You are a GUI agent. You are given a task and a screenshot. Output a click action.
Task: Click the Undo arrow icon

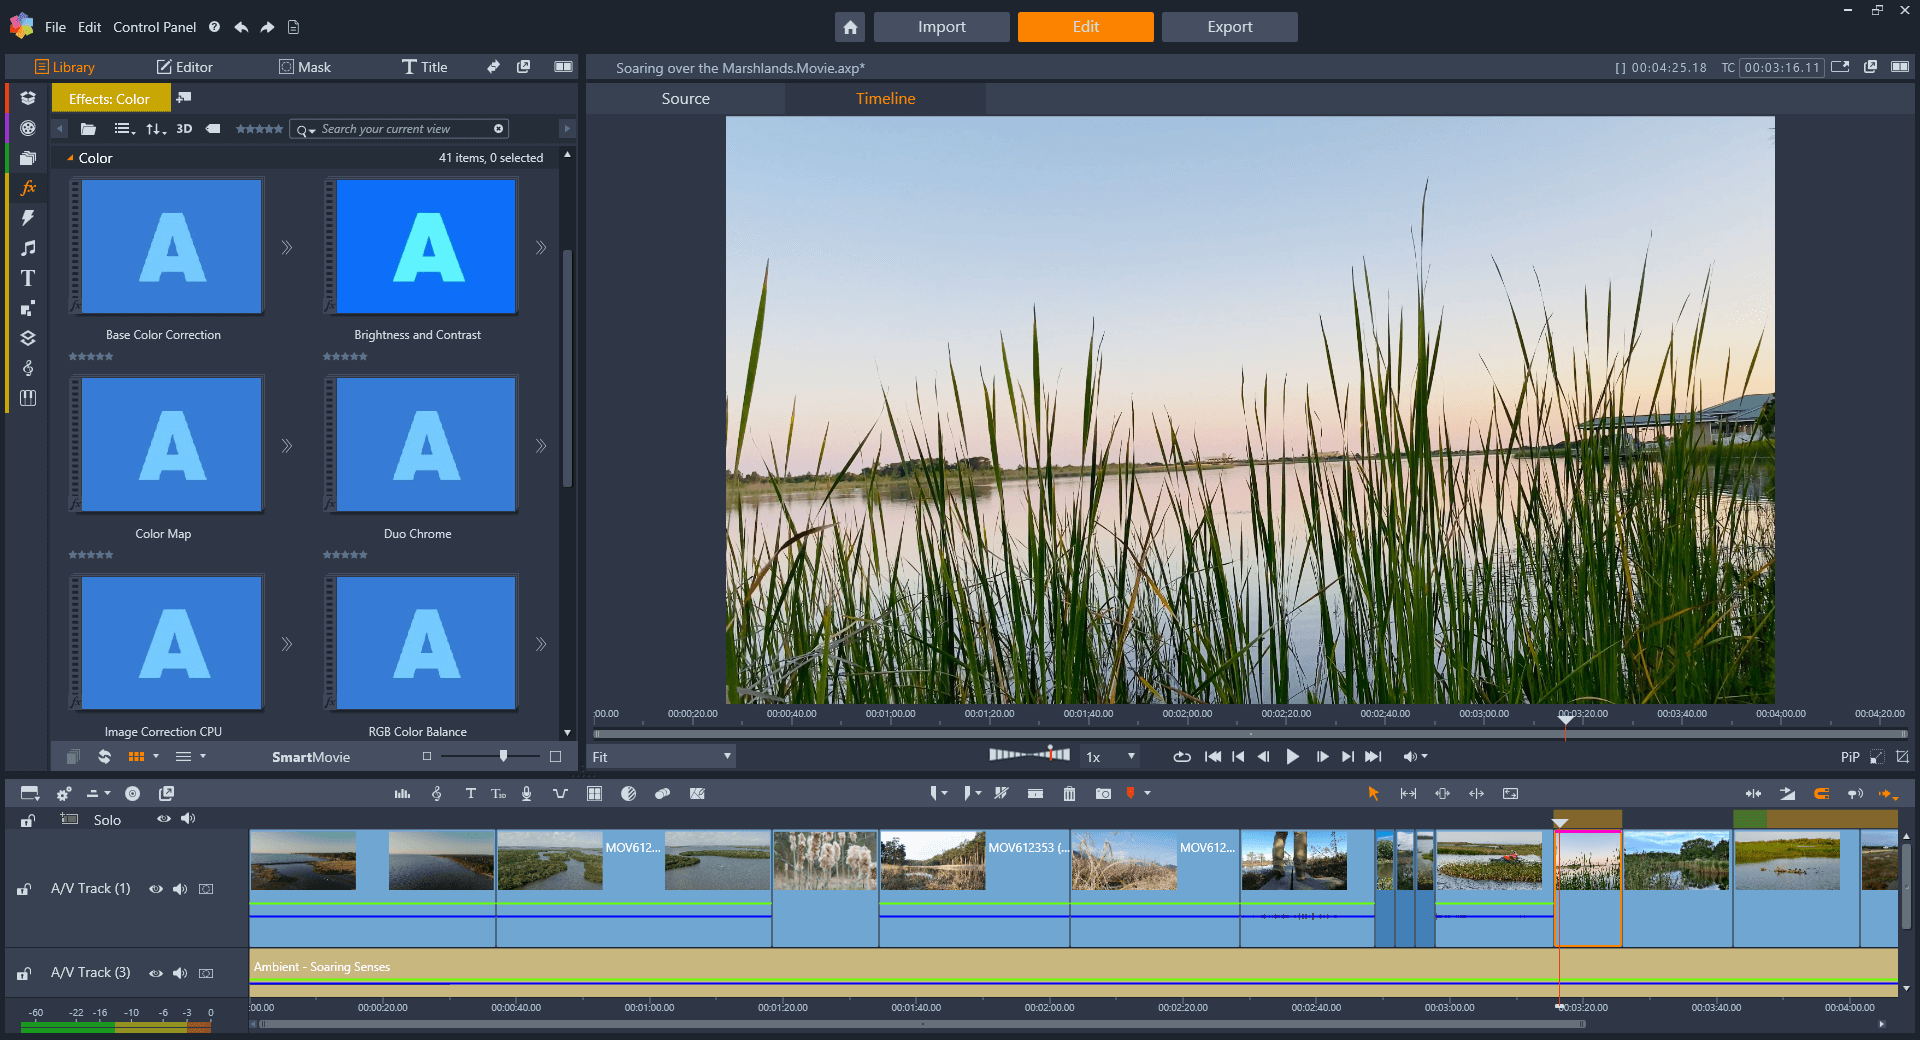pyautogui.click(x=241, y=27)
